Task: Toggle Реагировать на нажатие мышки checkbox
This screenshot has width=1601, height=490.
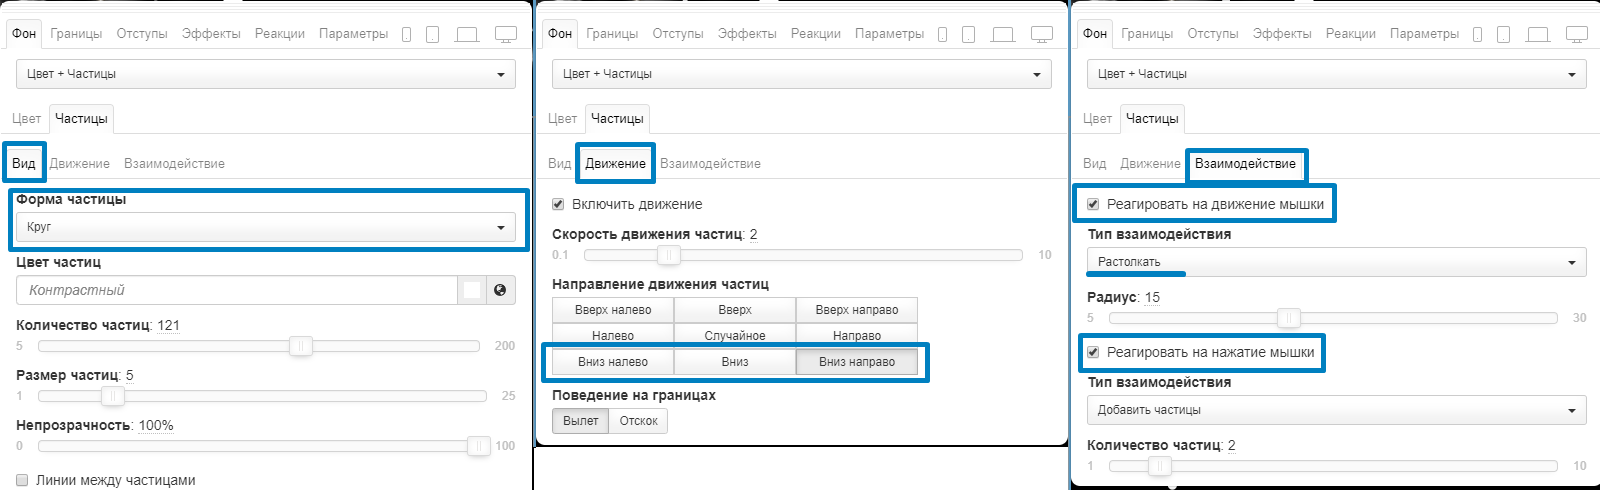Action: point(1093,352)
